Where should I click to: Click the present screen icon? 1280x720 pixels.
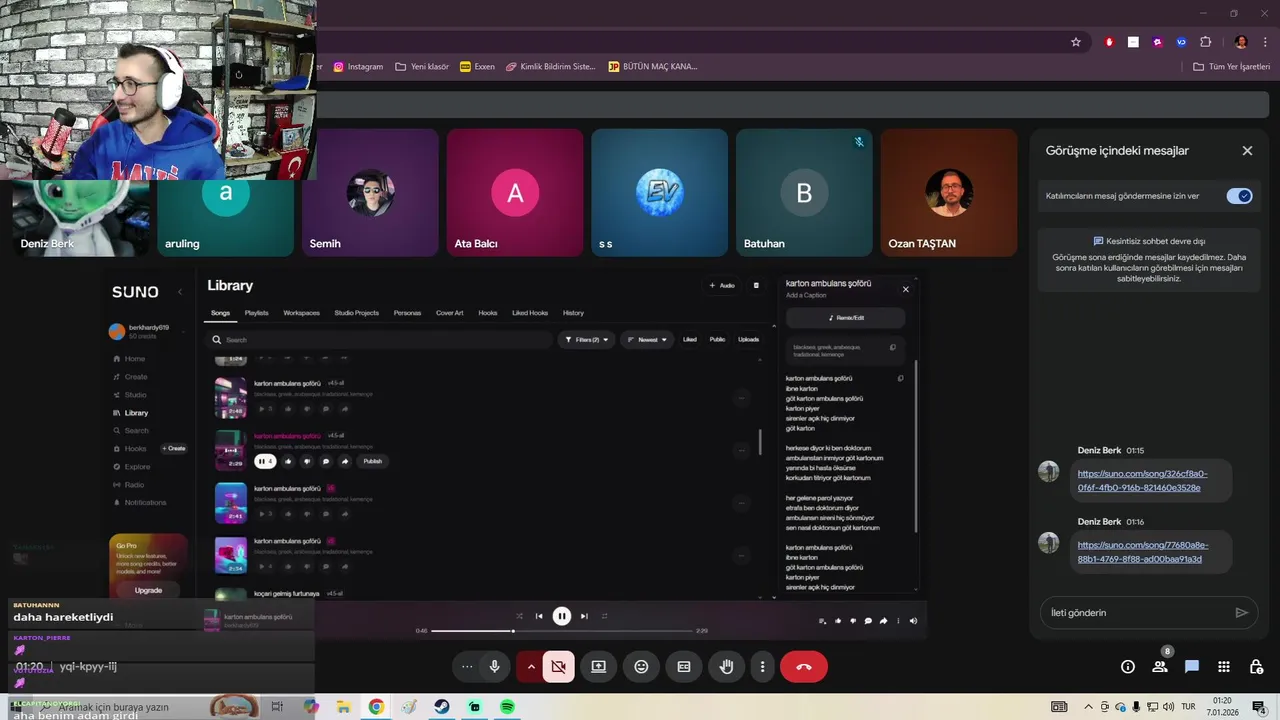(x=598, y=667)
